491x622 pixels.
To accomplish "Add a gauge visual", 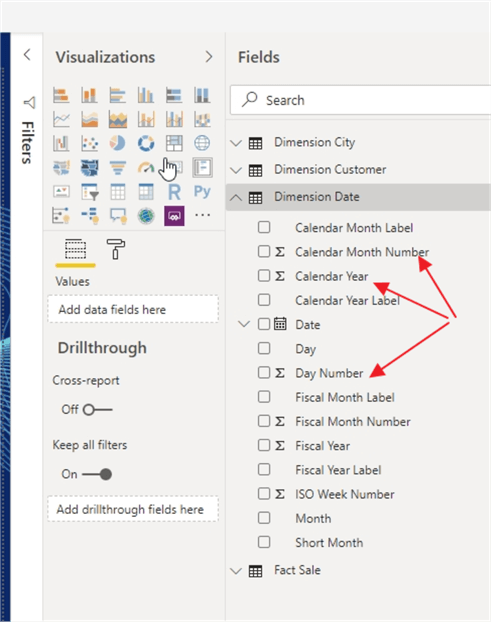I will point(146,168).
